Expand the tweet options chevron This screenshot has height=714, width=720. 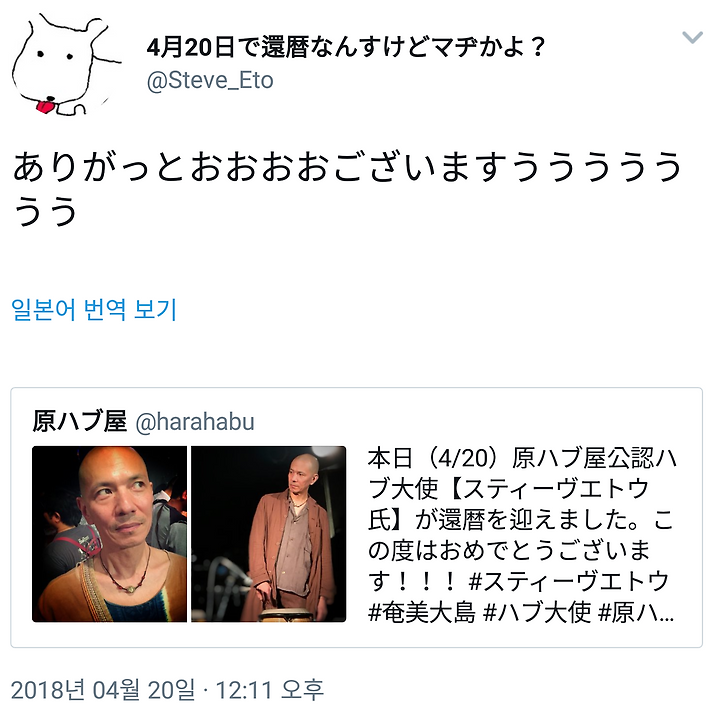[x=692, y=38]
